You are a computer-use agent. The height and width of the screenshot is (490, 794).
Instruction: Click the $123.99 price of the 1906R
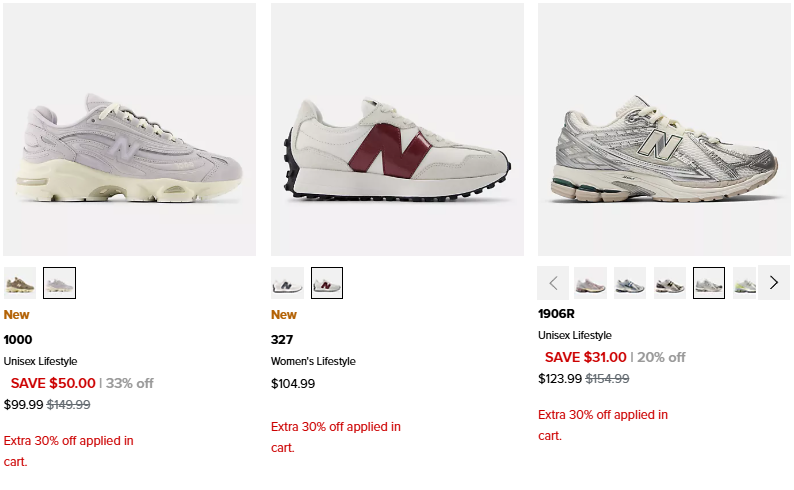[x=559, y=379]
